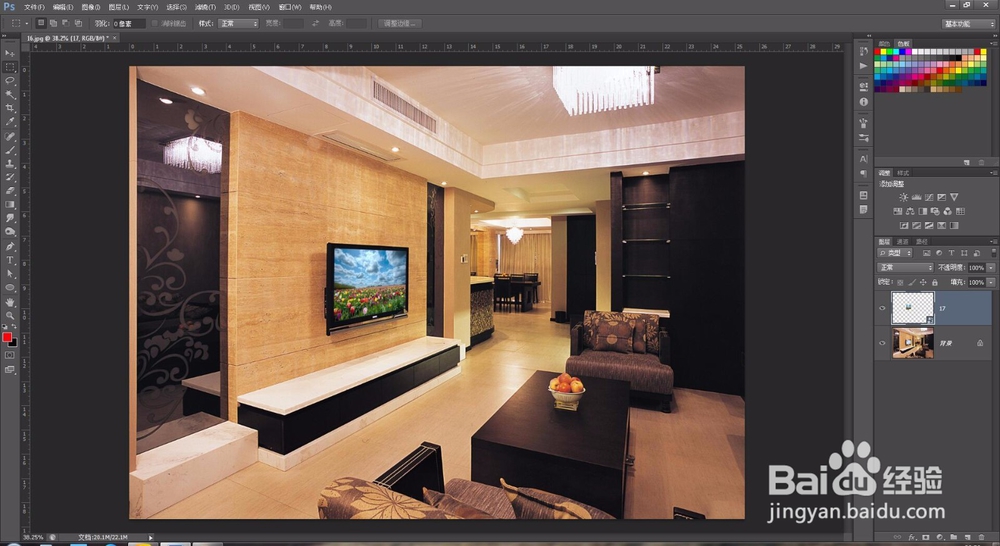Click the Brightness/Contrast adjustment icon
Screen dimensions: 1000x546
click(x=904, y=197)
